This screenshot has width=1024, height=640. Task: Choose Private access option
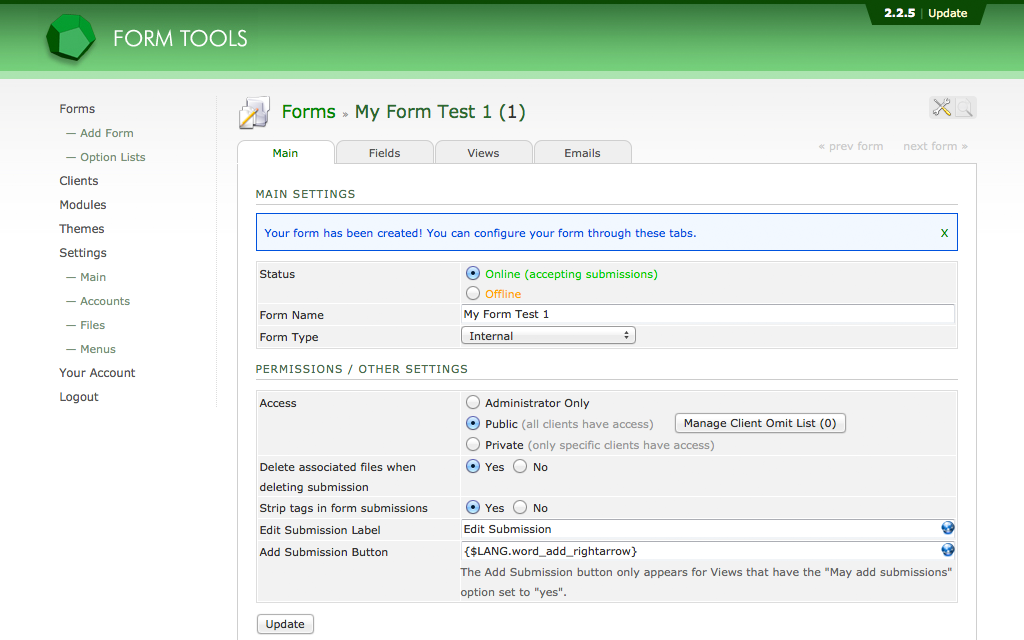pos(473,445)
